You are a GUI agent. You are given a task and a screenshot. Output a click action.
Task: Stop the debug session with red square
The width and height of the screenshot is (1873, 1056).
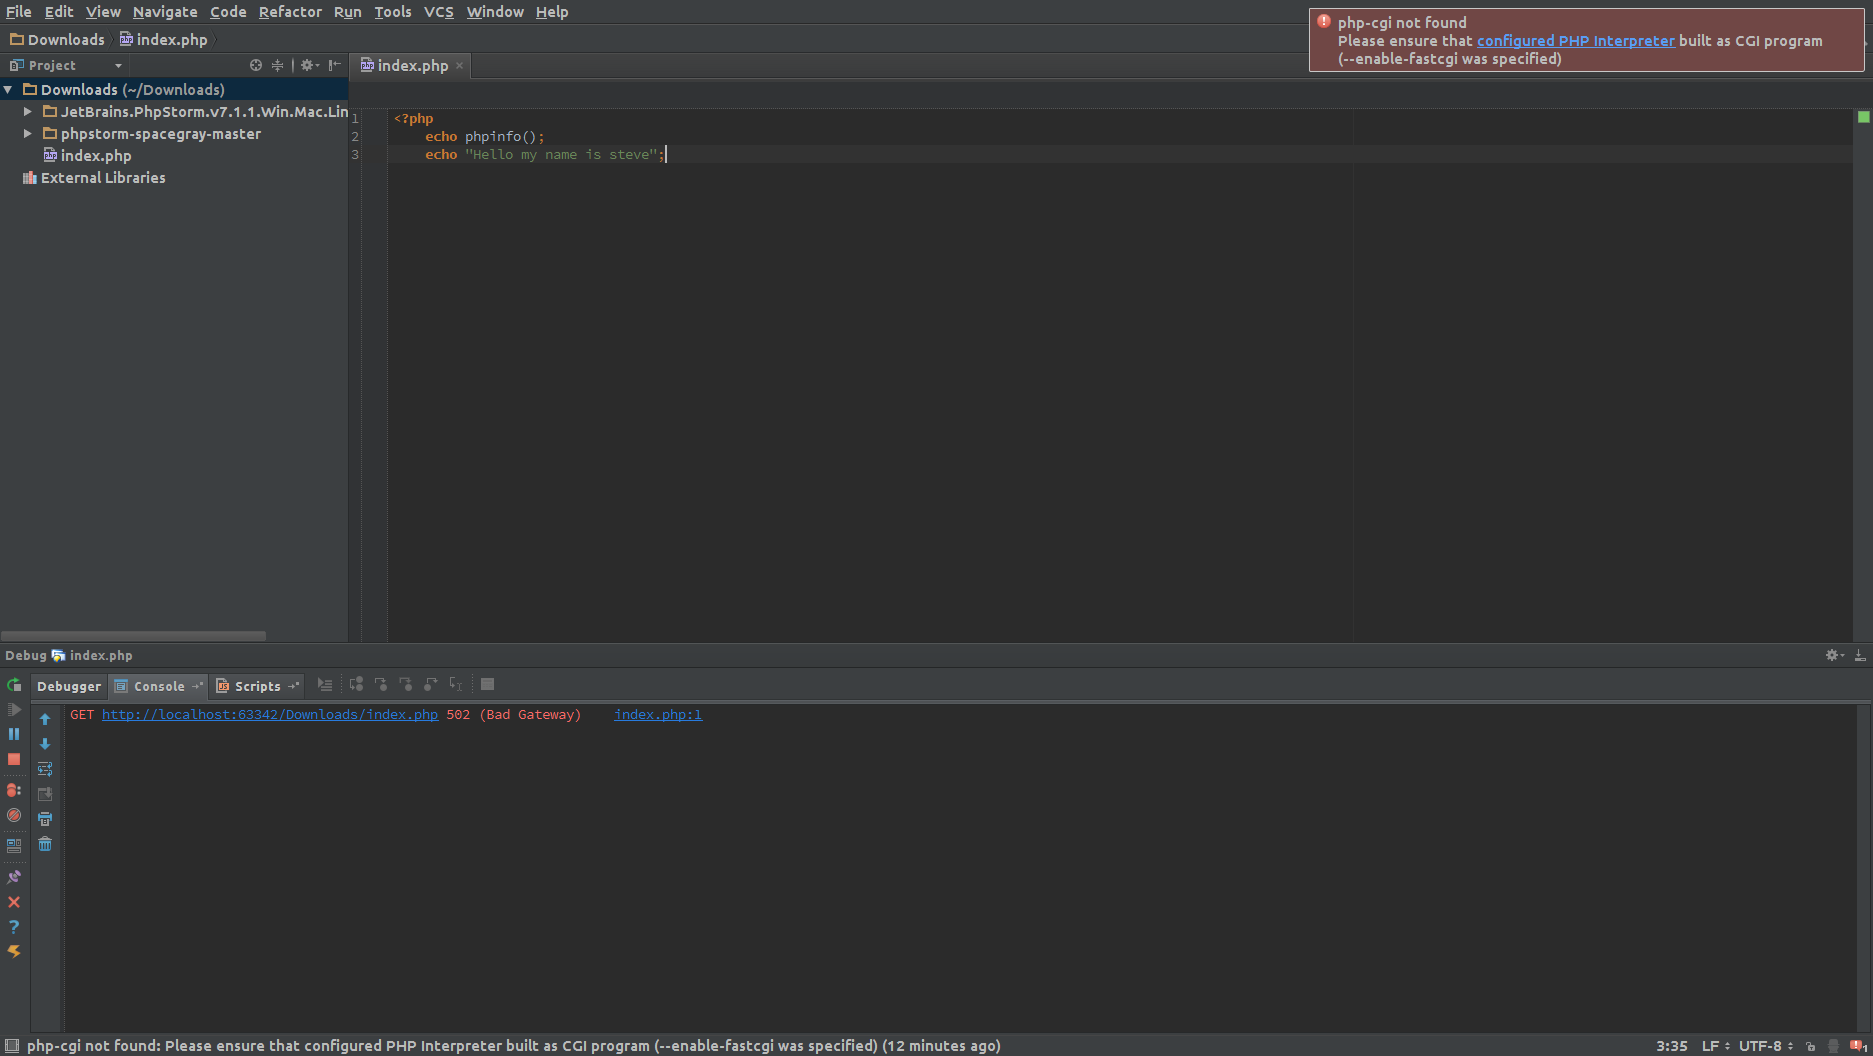tap(14, 759)
